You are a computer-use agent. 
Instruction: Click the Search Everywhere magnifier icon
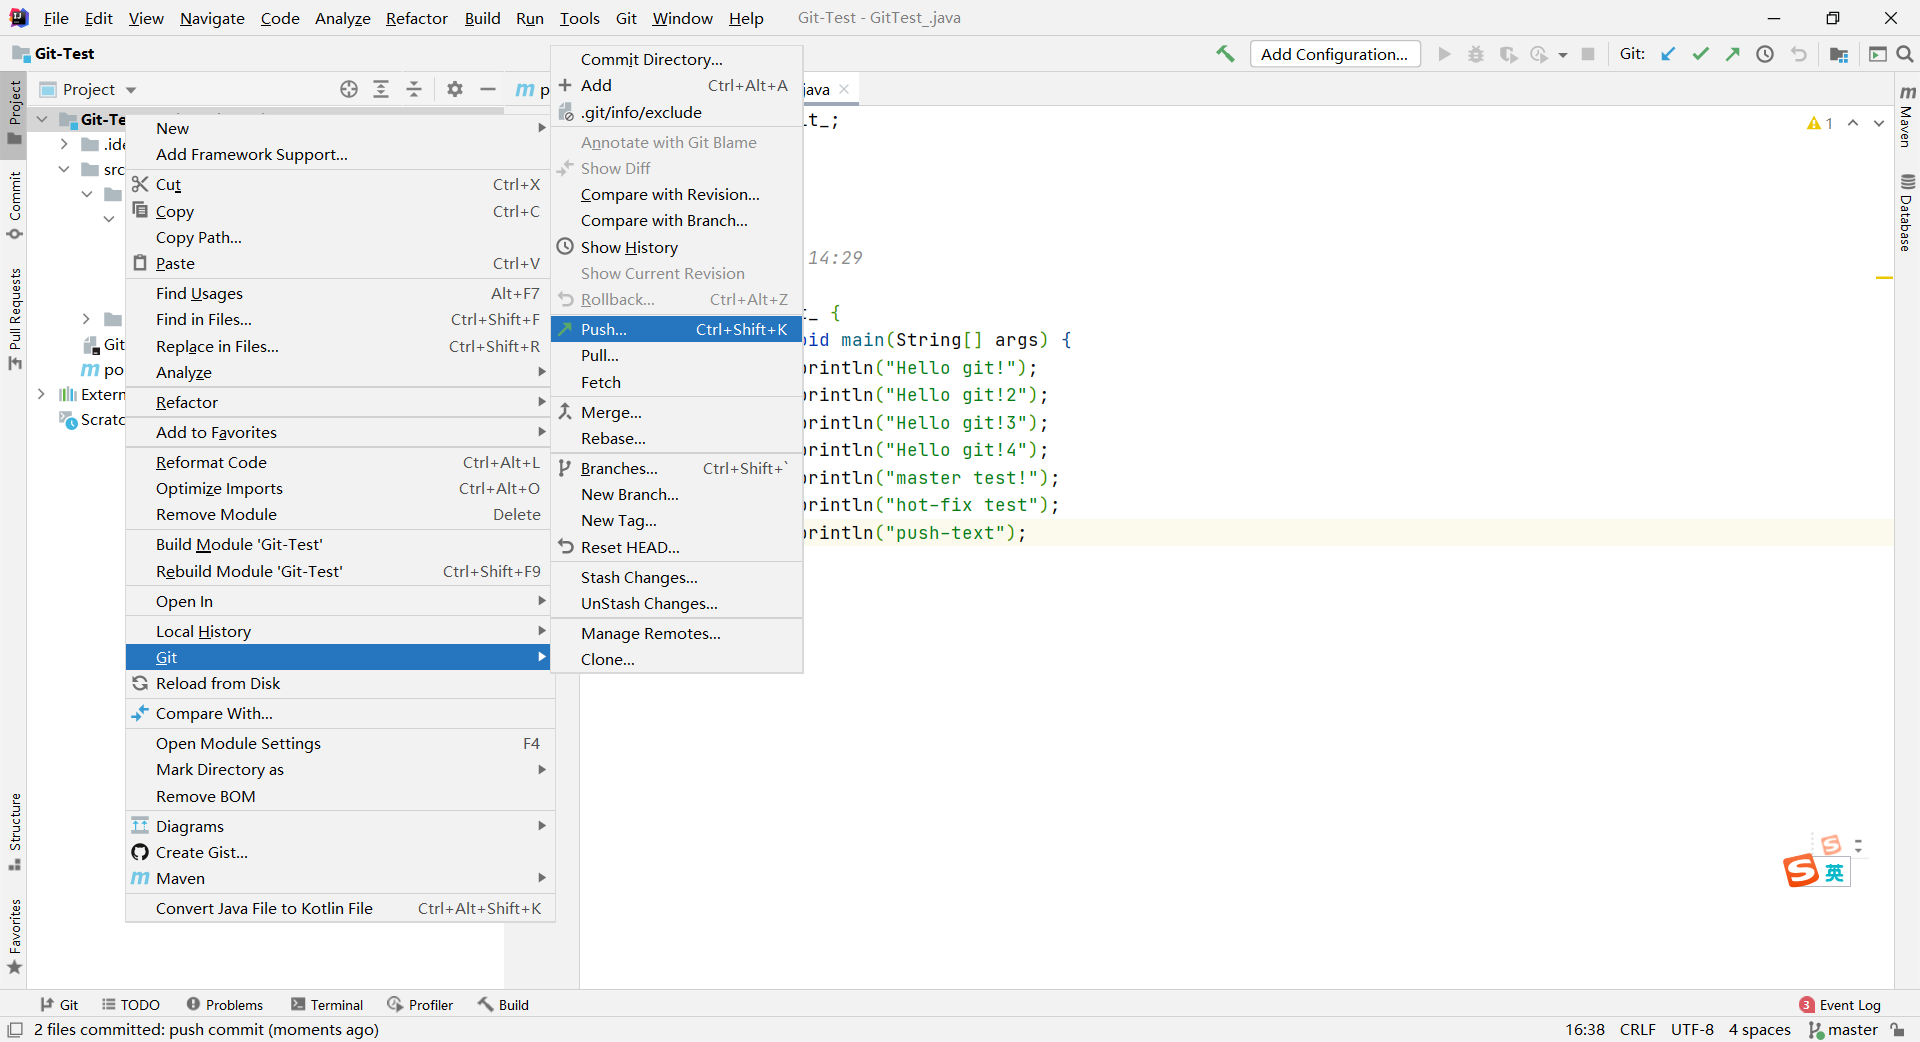click(1905, 54)
